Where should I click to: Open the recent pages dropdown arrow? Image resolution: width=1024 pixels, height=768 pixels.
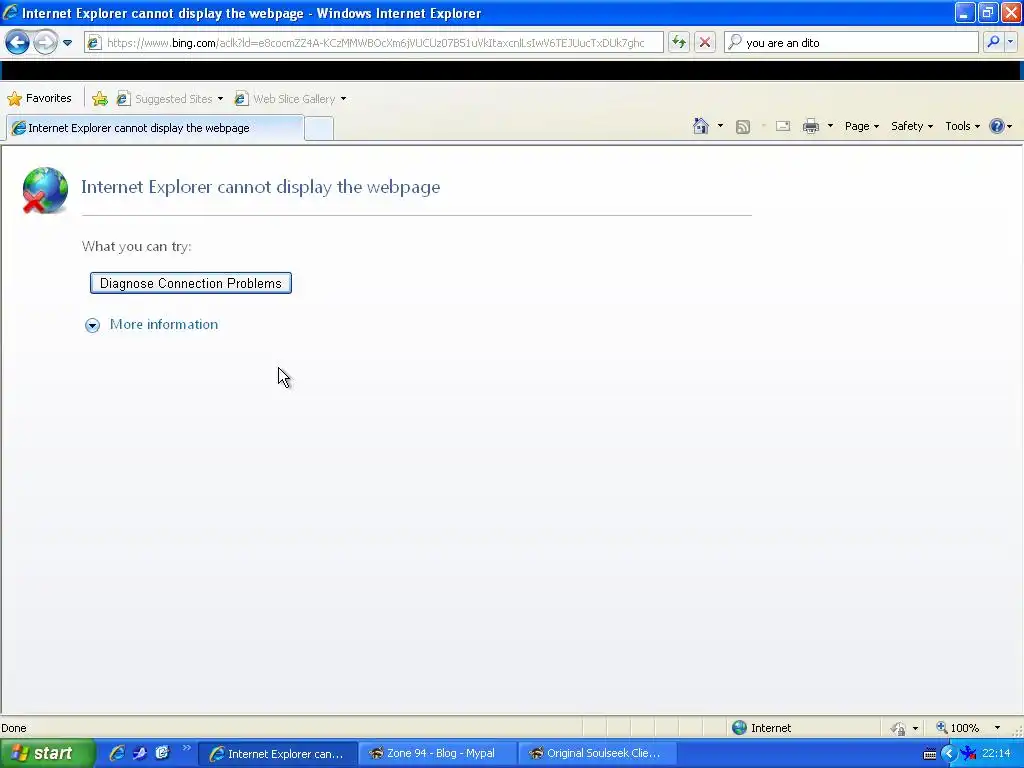(67, 43)
